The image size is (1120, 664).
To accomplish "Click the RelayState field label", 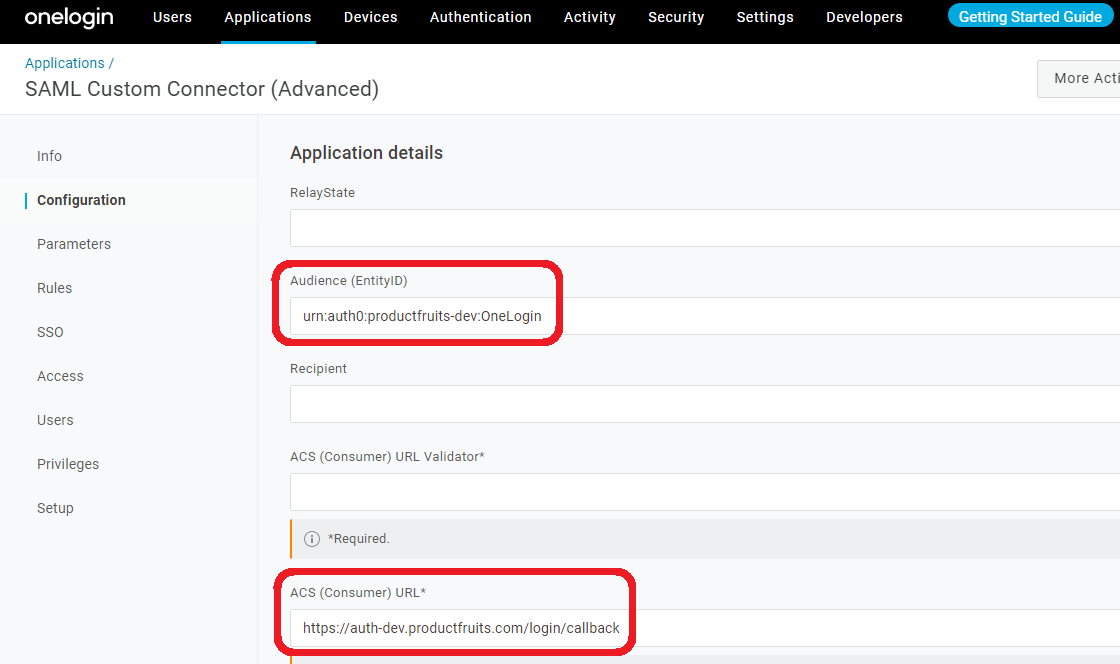I will (322, 193).
